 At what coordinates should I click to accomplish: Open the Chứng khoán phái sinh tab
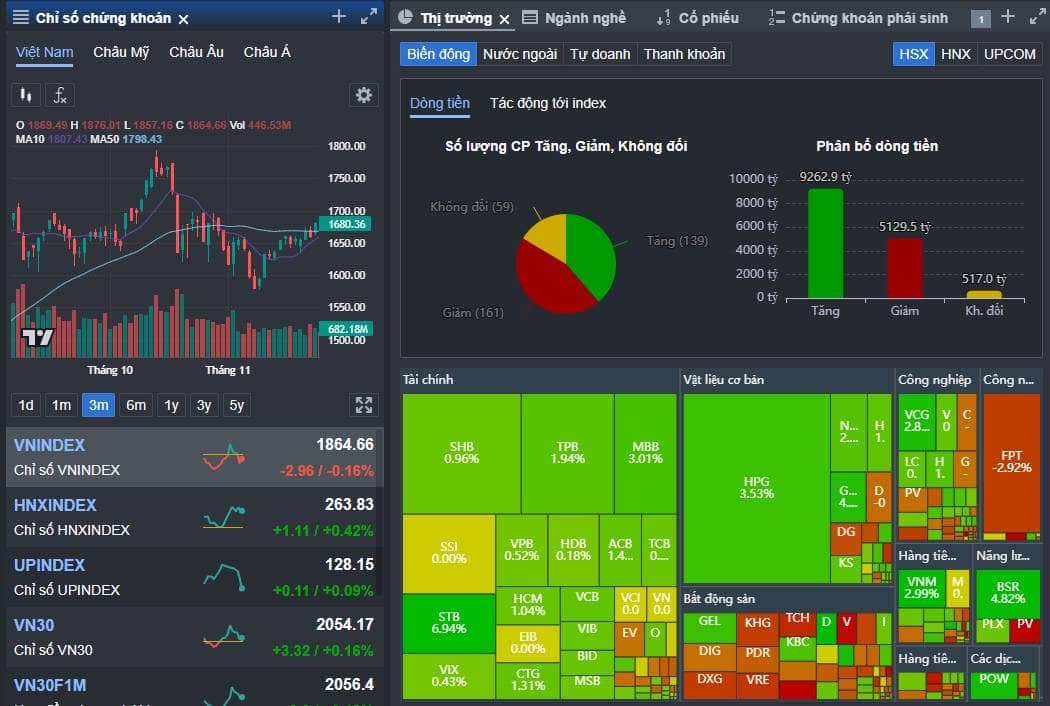coord(858,18)
